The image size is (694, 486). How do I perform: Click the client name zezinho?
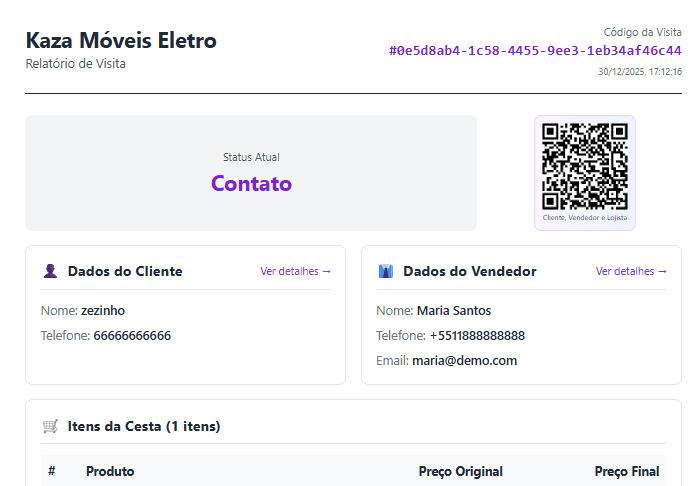[x=103, y=310]
